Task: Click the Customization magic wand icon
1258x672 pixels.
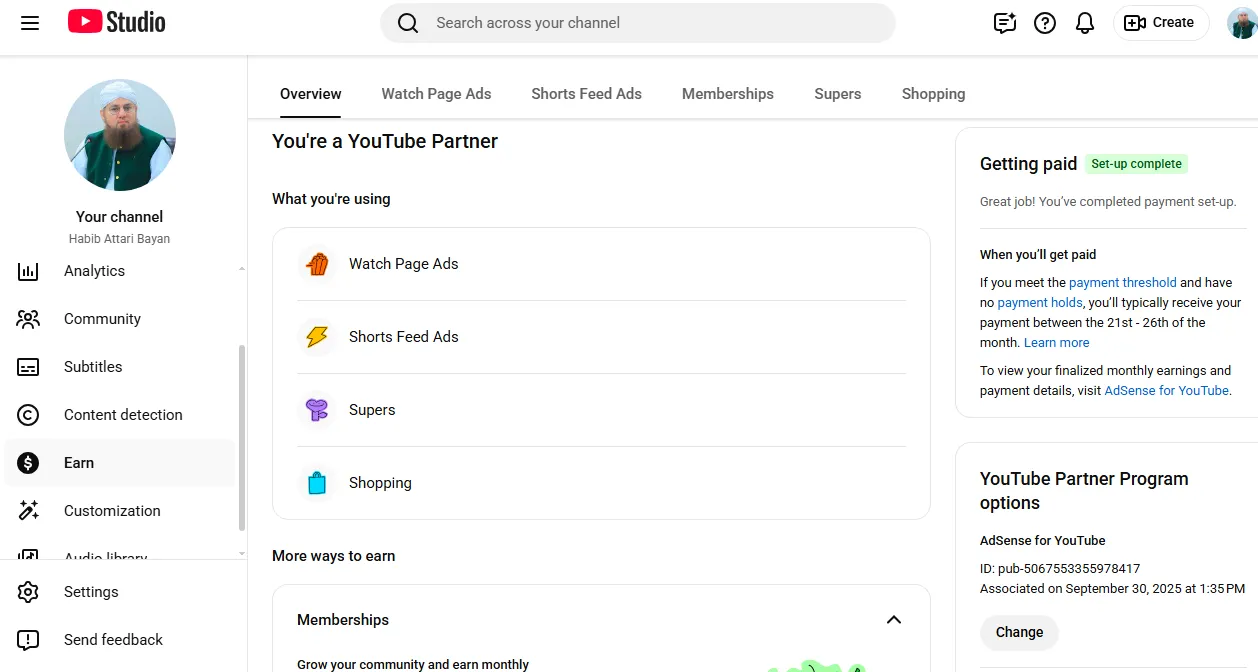Action: (28, 511)
